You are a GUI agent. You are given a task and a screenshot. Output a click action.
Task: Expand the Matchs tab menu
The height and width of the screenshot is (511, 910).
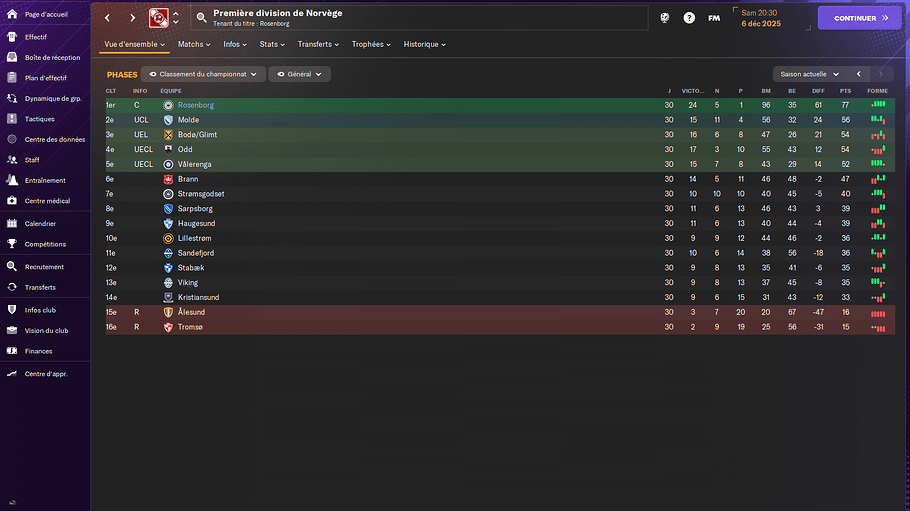click(x=195, y=44)
